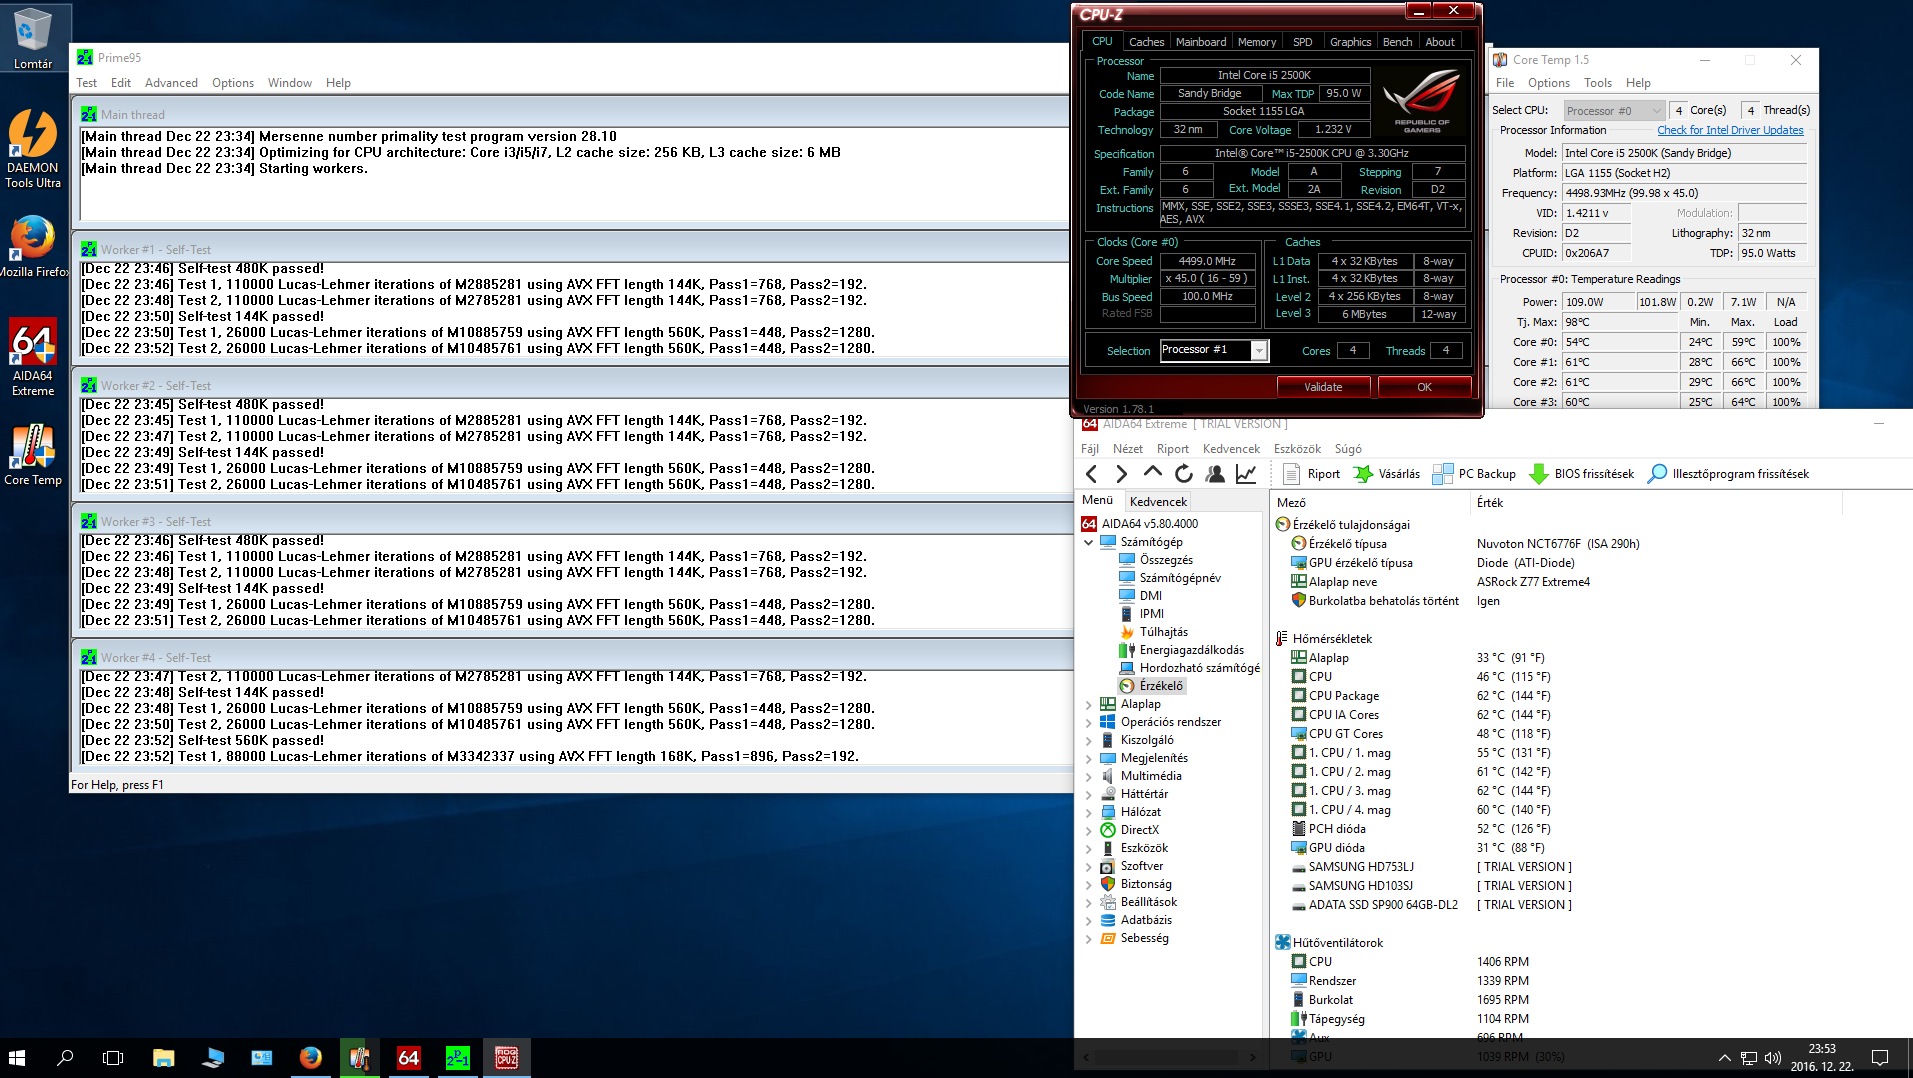This screenshot has width=1913, height=1078.
Task: Click Check for Intel Driver Updates link
Action: 1730,130
